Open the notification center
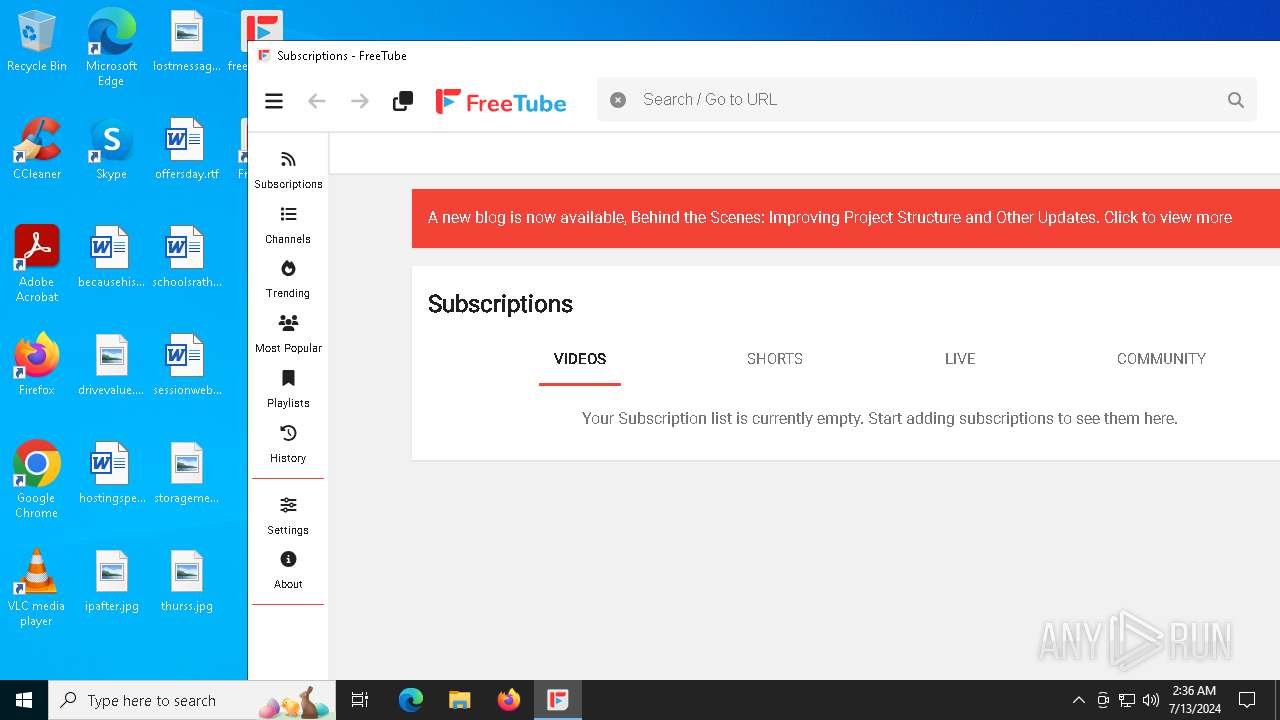1280x720 pixels. (1247, 700)
